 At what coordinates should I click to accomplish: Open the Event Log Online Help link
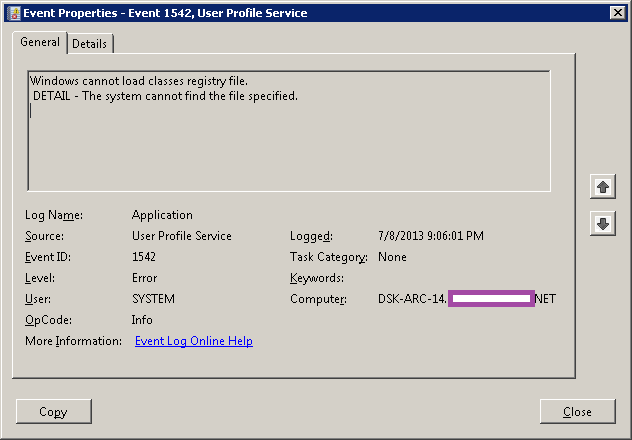coord(193,341)
